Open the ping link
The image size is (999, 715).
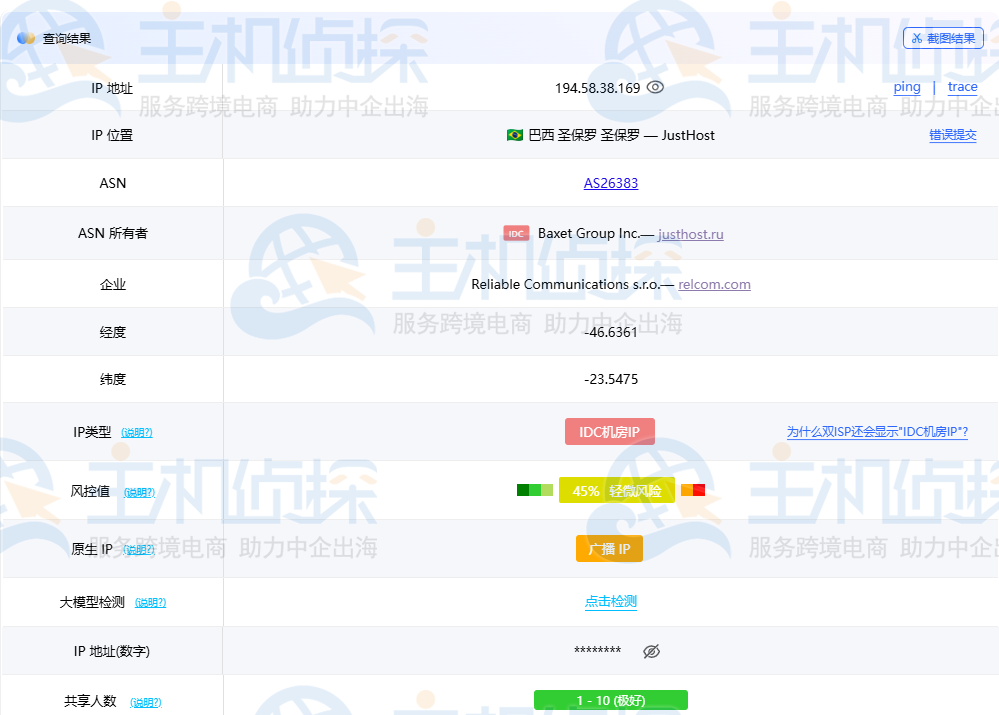pos(906,87)
